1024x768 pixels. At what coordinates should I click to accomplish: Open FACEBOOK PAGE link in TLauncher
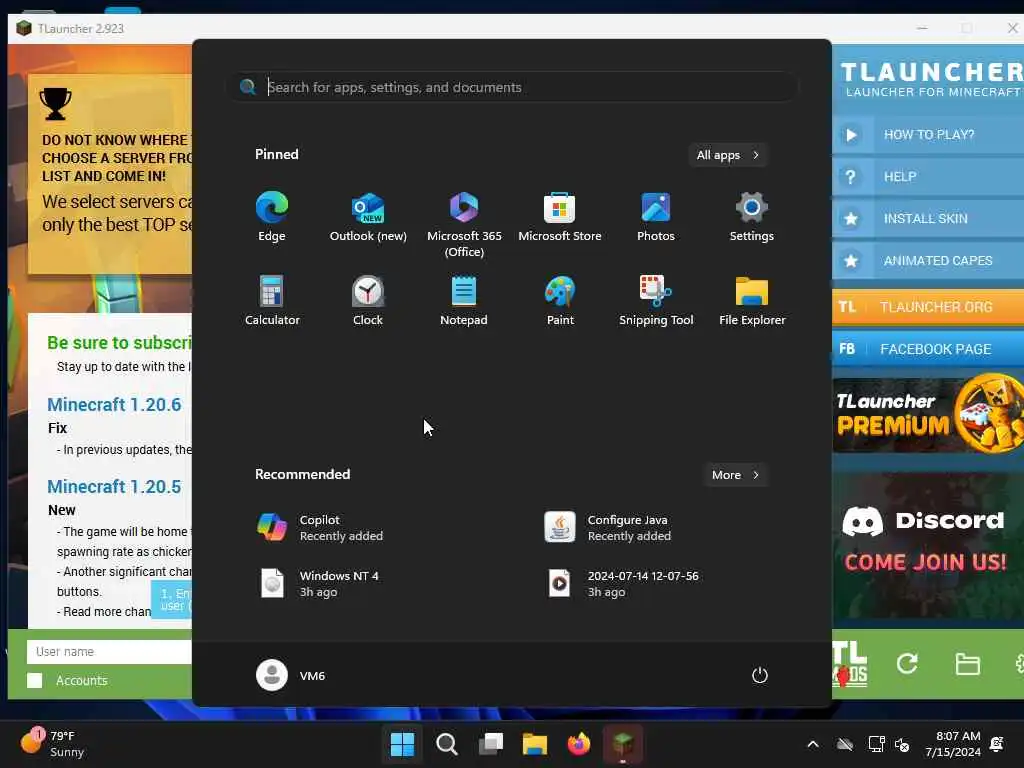[928, 349]
